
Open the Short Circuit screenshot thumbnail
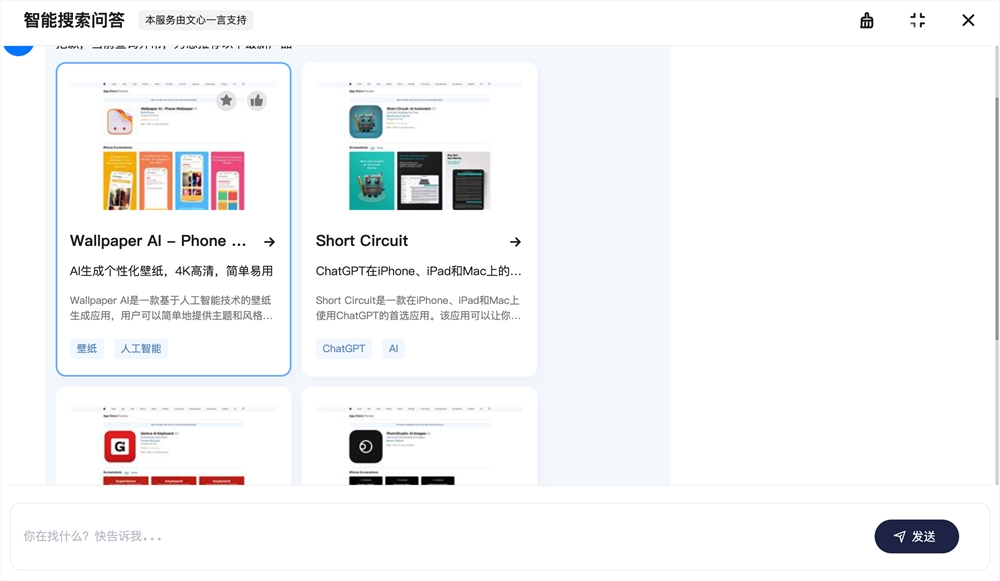click(419, 146)
